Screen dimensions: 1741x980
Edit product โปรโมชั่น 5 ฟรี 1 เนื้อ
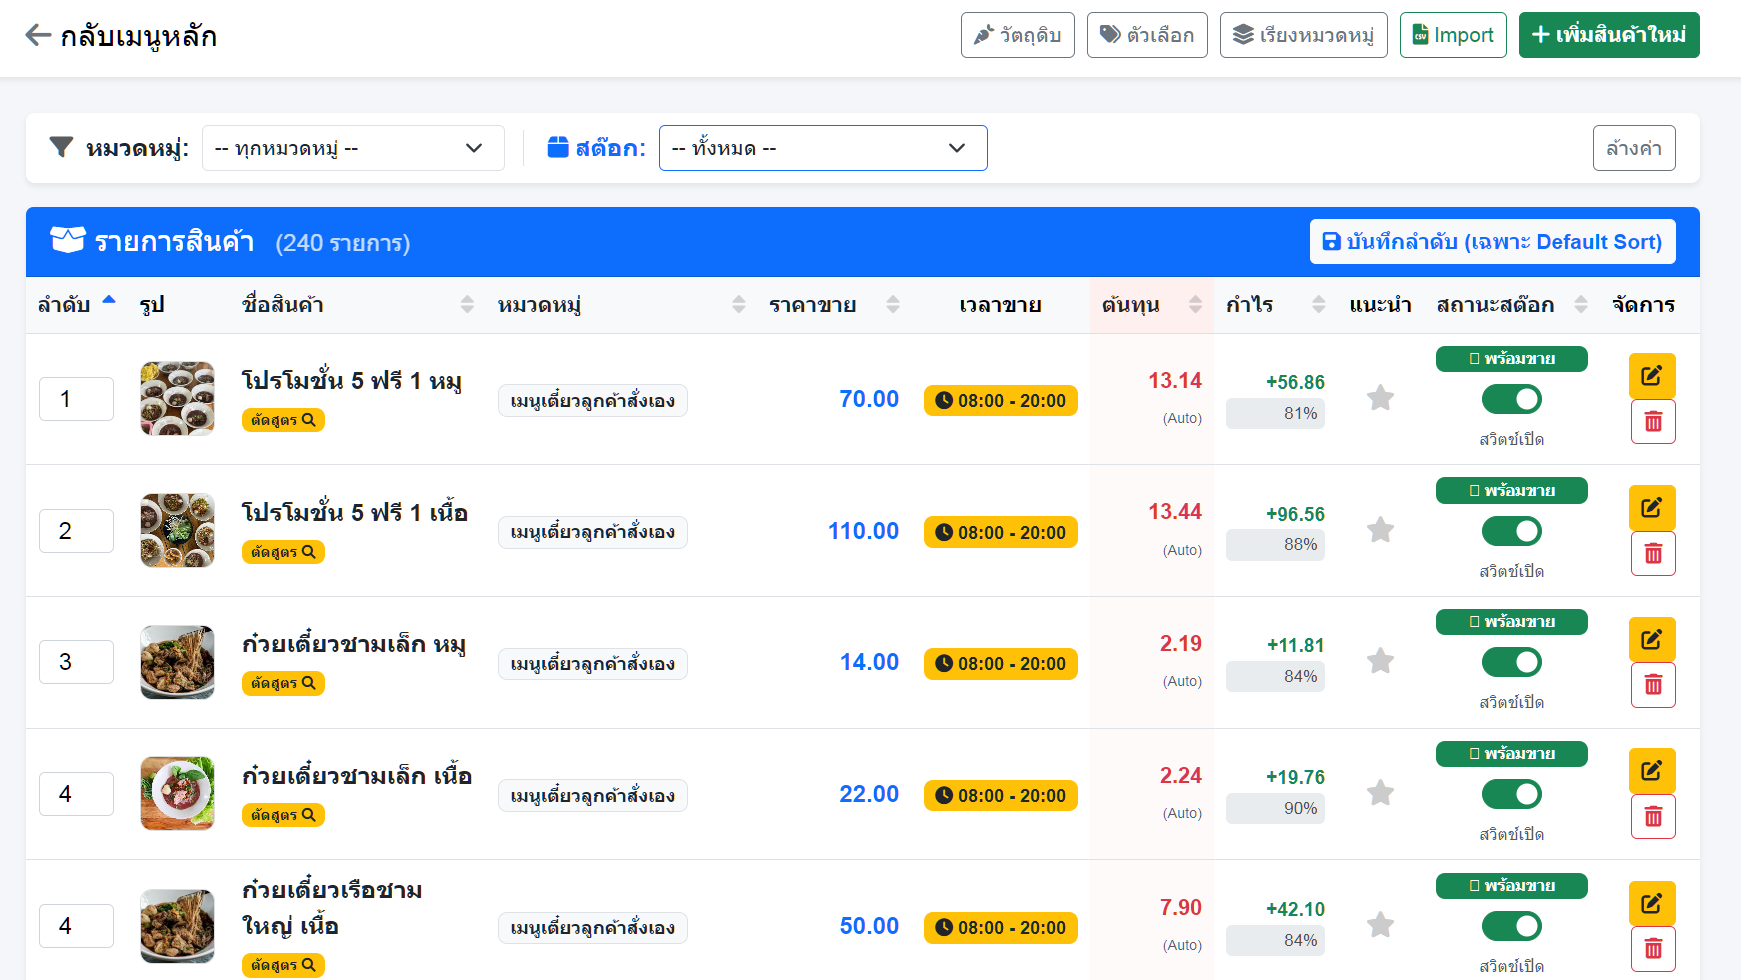click(x=1652, y=508)
